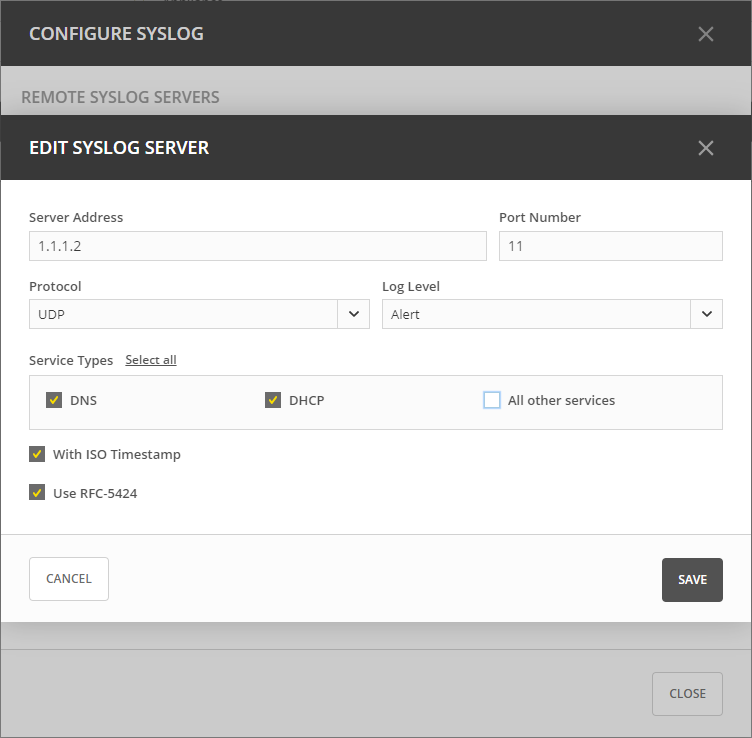Screen dimensions: 752x738
Task: Uncheck the DHCP service checkbox
Action: [273, 400]
